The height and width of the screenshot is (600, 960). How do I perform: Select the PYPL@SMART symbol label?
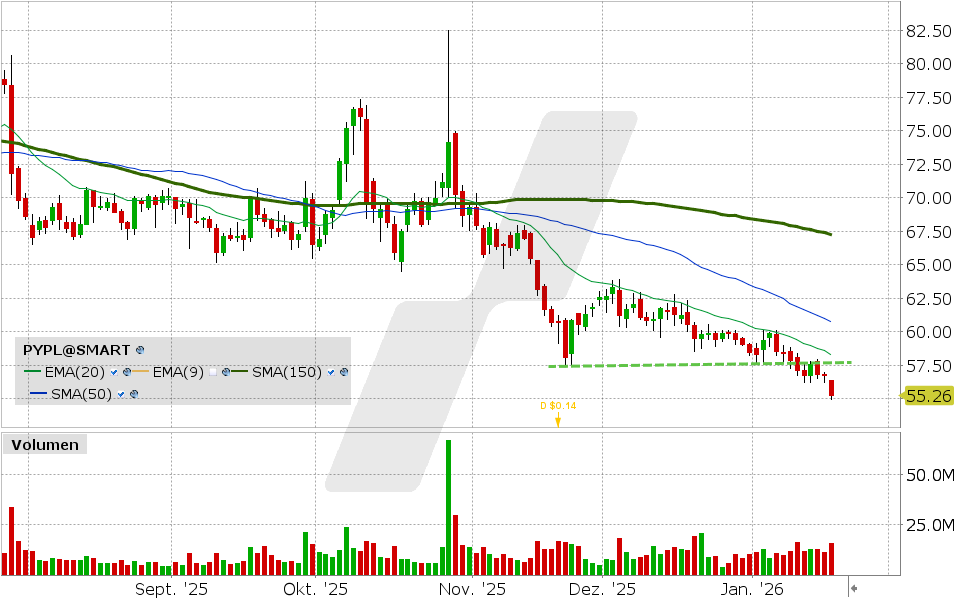75,348
